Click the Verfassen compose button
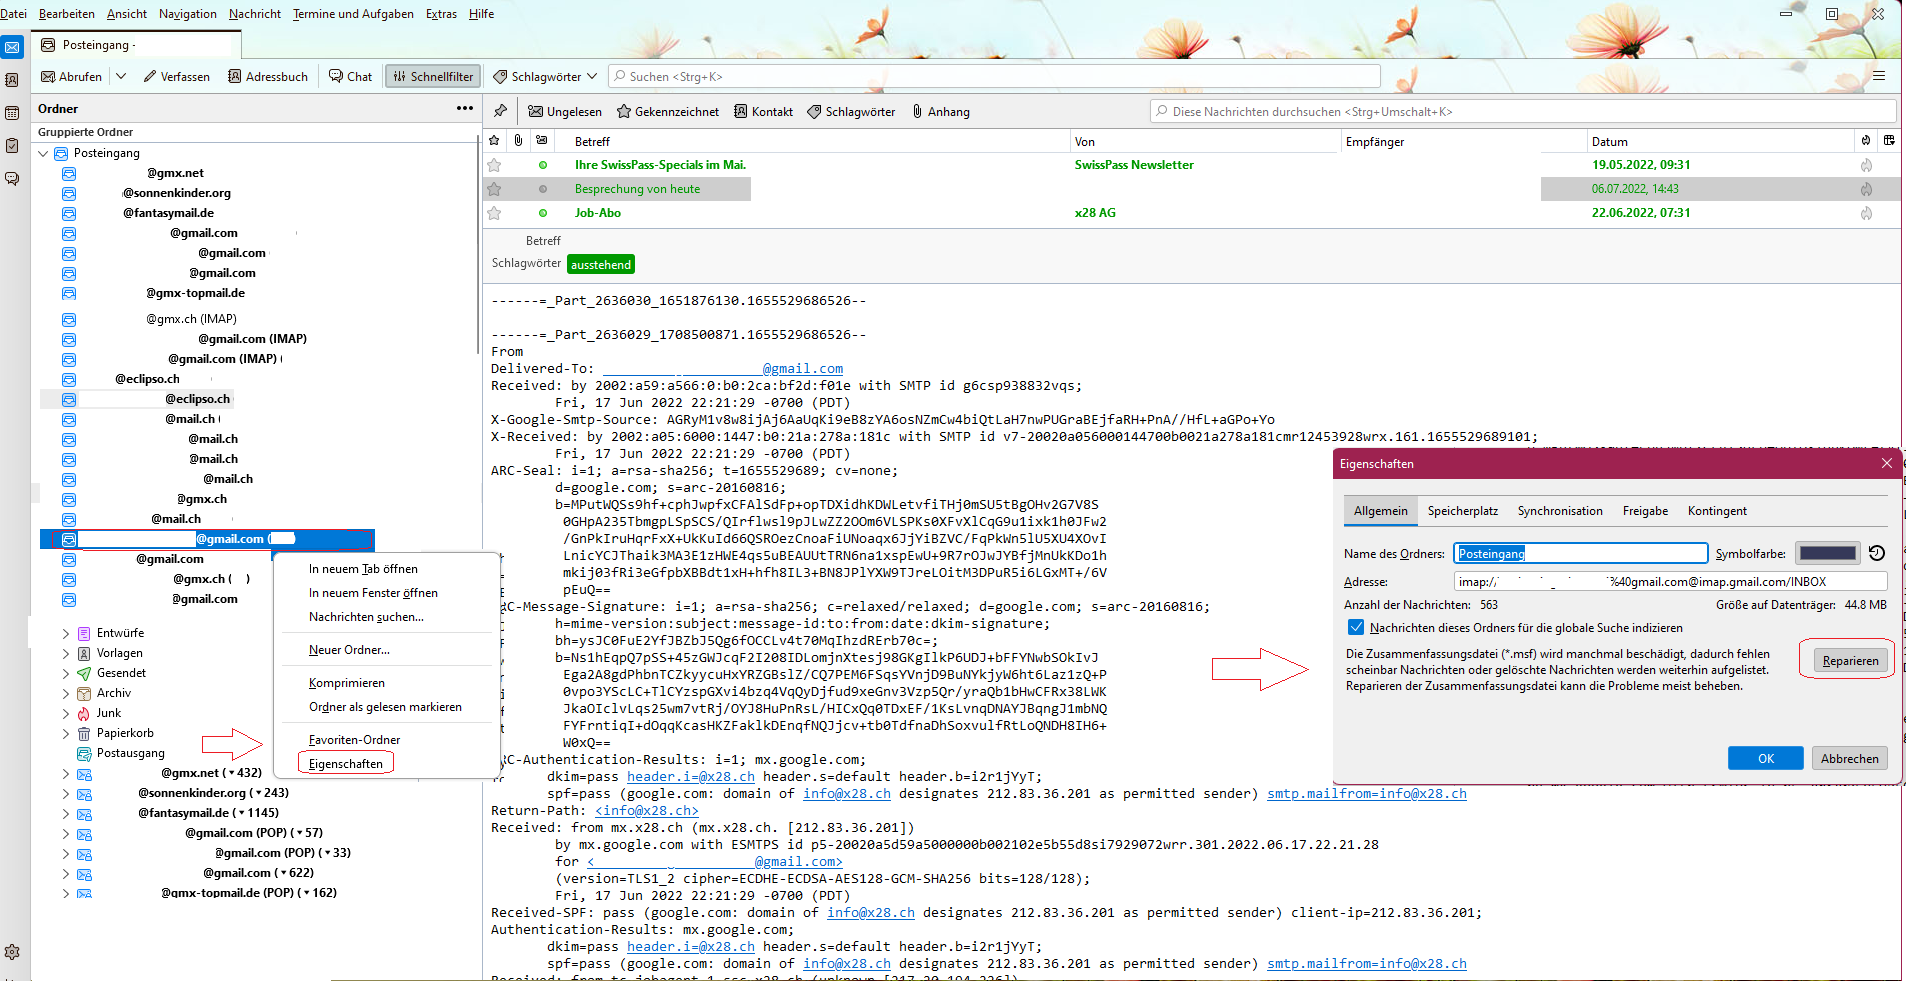 point(176,77)
